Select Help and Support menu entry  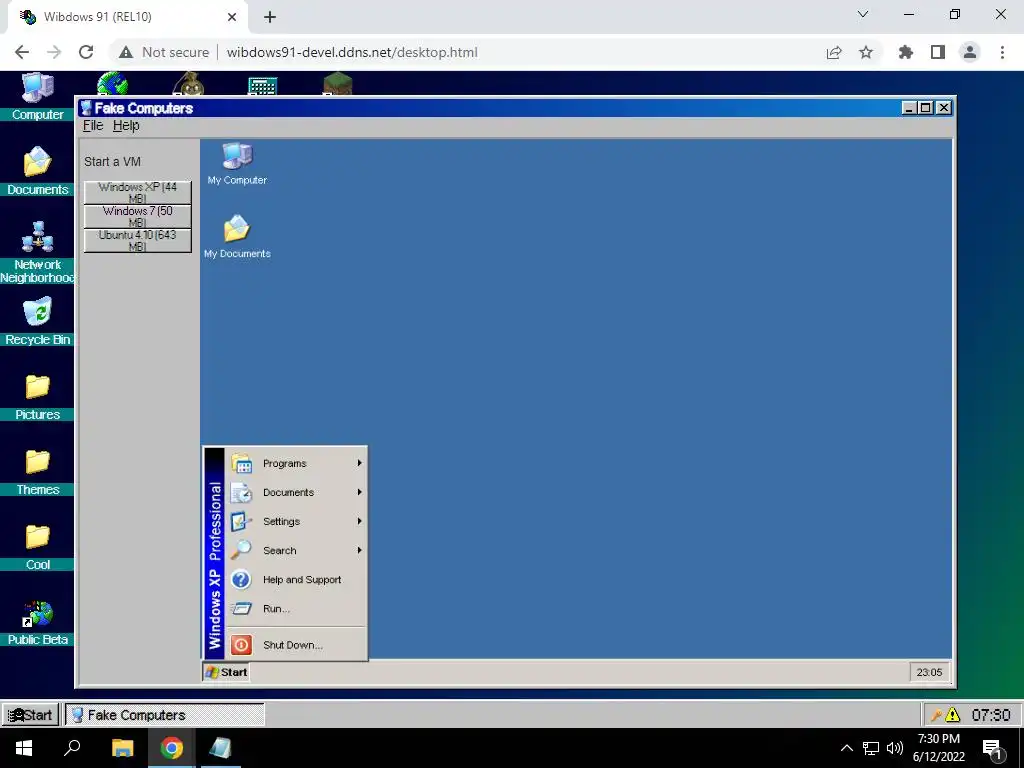(296, 579)
